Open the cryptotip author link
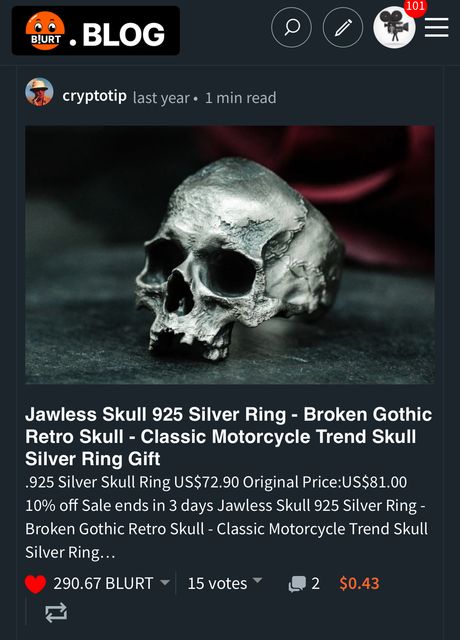460x640 pixels. [94, 96]
